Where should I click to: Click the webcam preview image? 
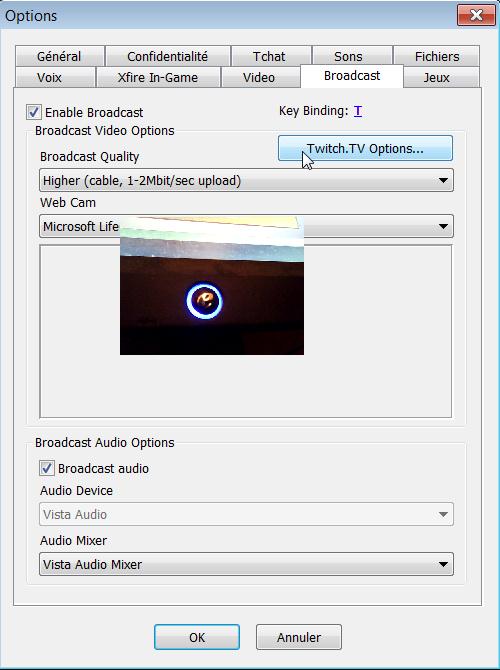coord(212,285)
